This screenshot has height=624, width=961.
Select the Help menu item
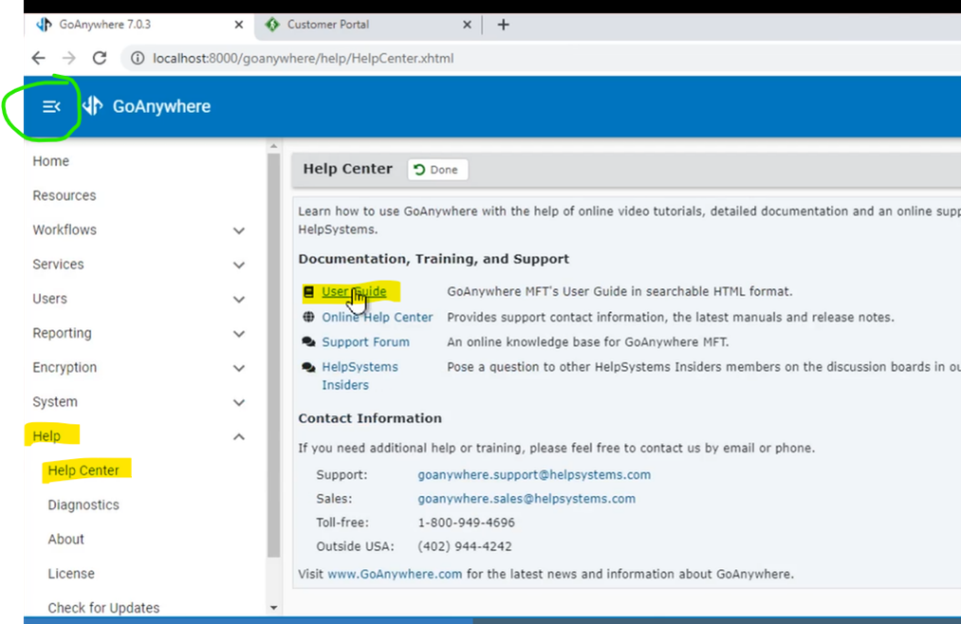point(47,436)
